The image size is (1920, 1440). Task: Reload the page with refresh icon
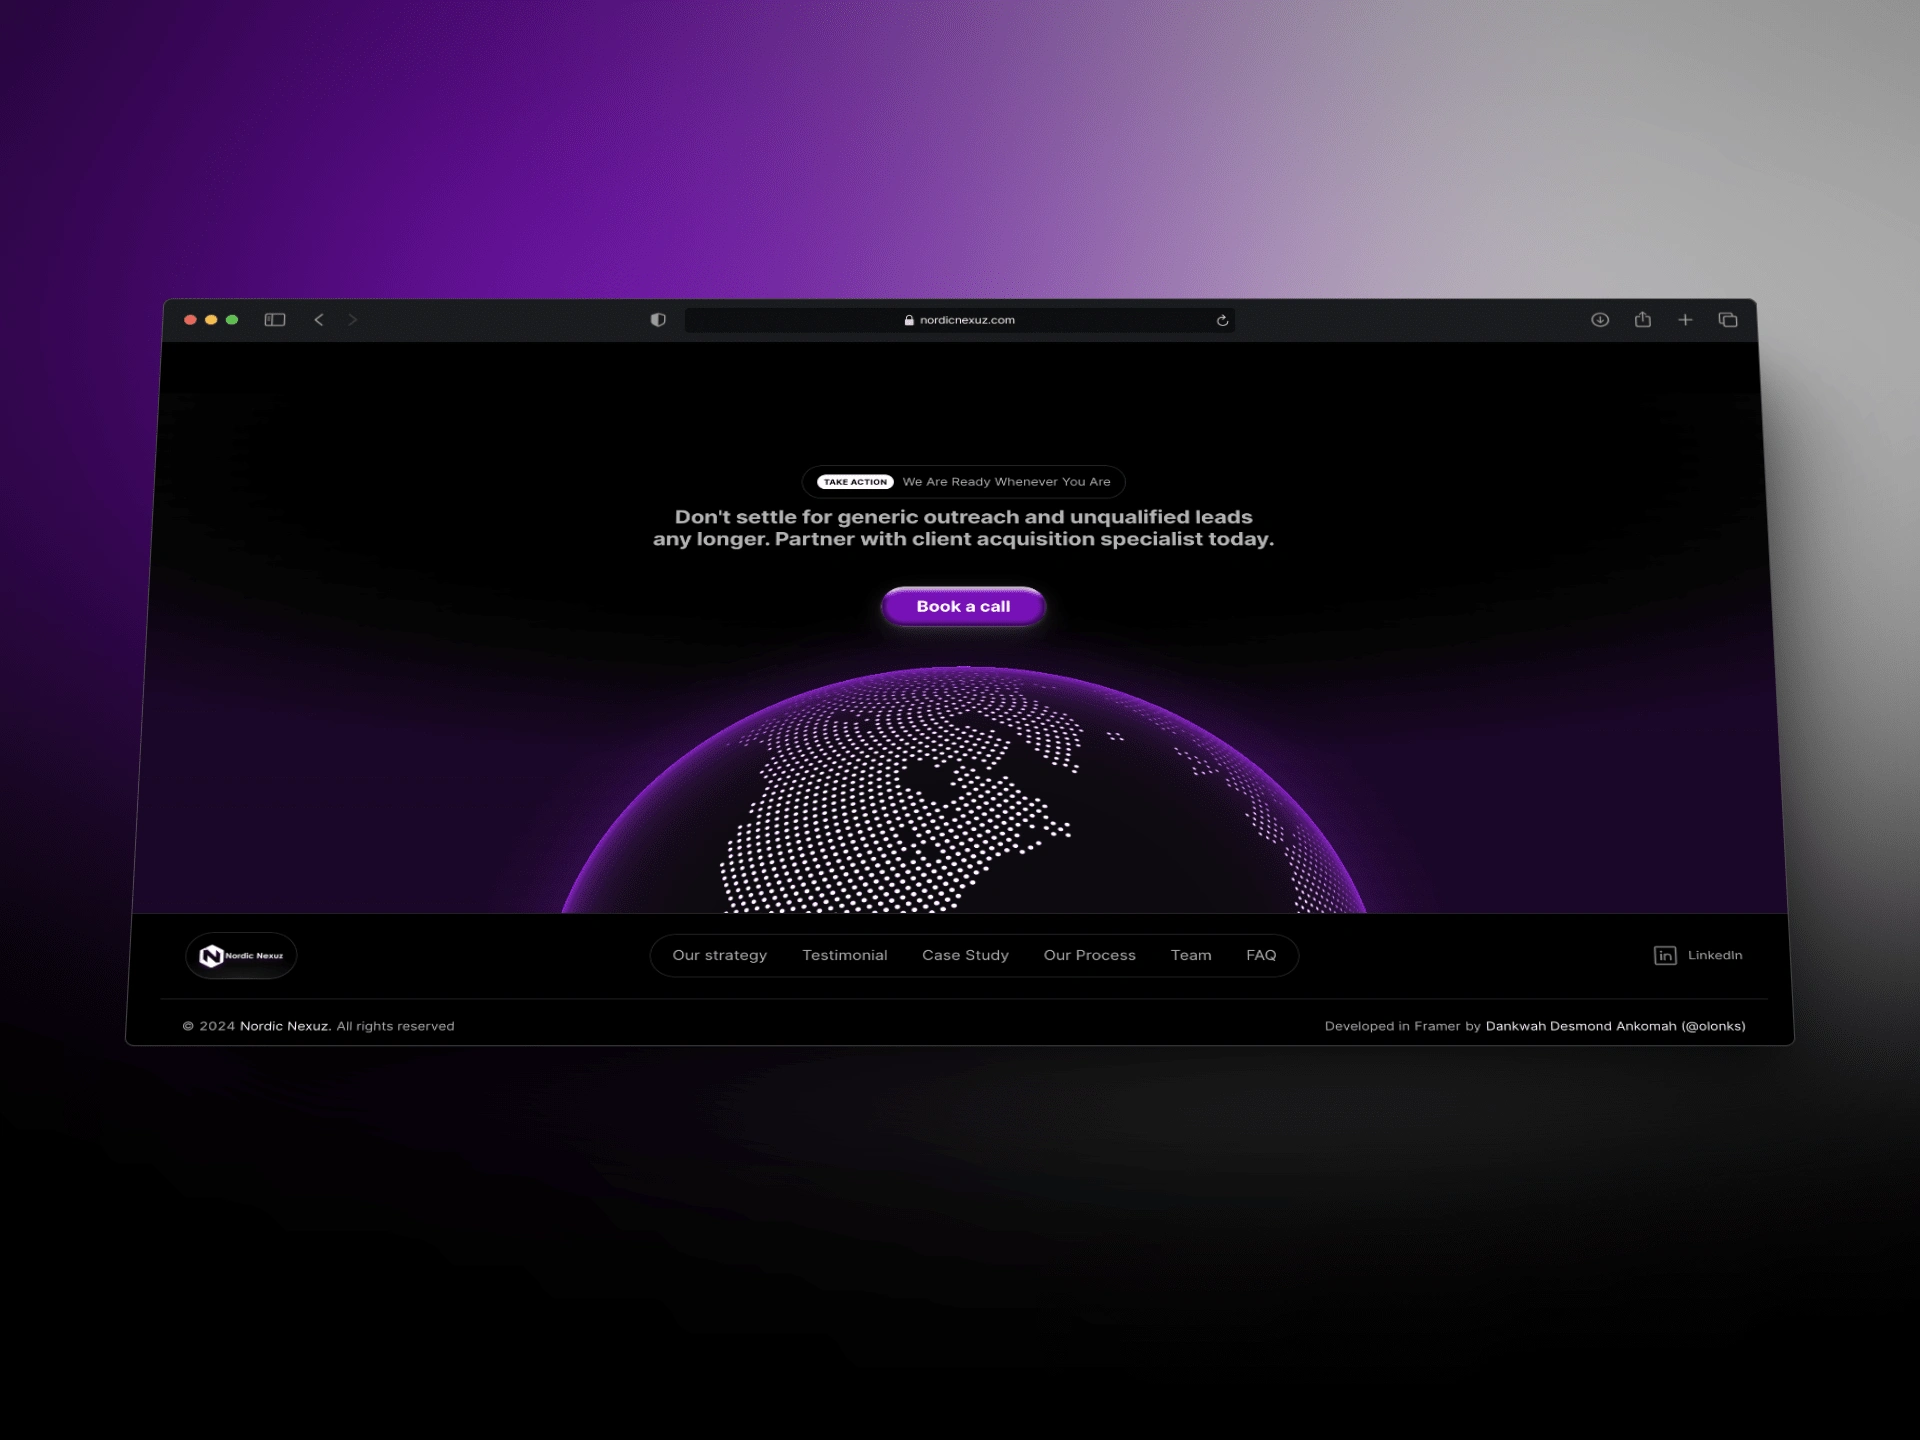tap(1222, 321)
